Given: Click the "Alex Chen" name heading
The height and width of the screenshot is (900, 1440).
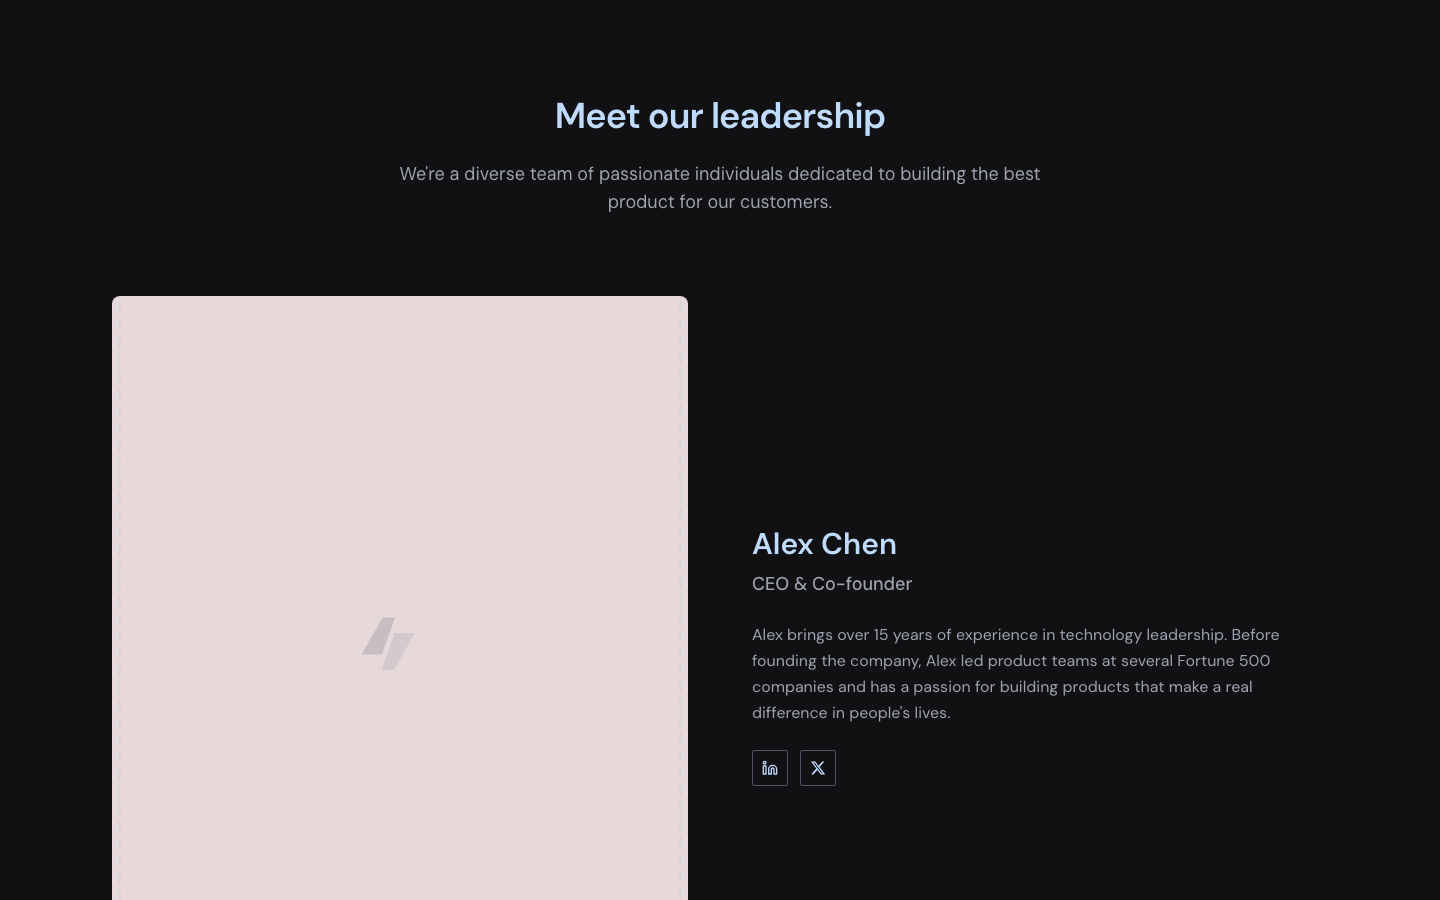Looking at the screenshot, I should [824, 544].
